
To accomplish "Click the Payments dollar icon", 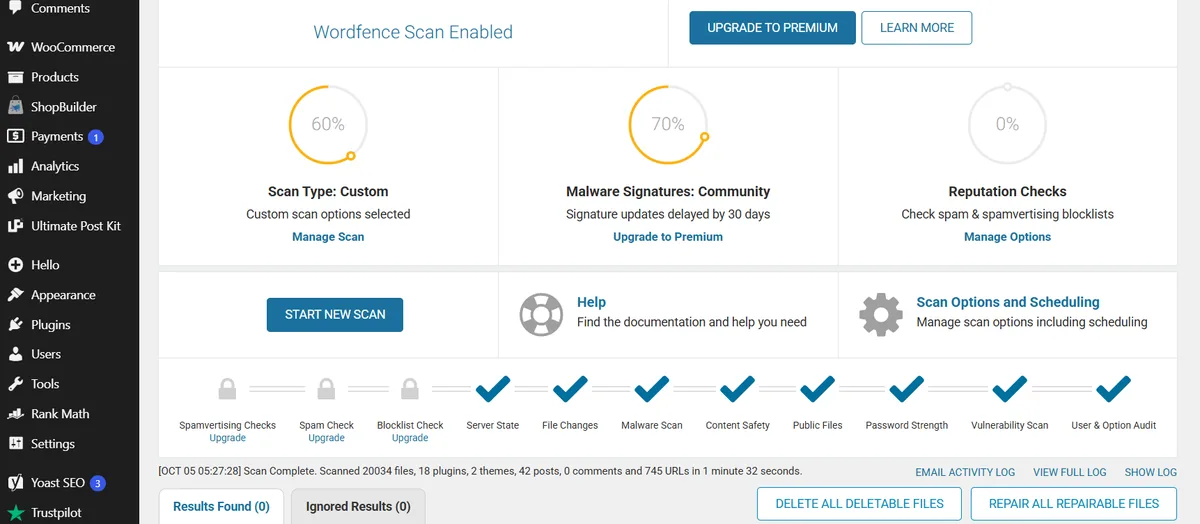I will [x=15, y=136].
